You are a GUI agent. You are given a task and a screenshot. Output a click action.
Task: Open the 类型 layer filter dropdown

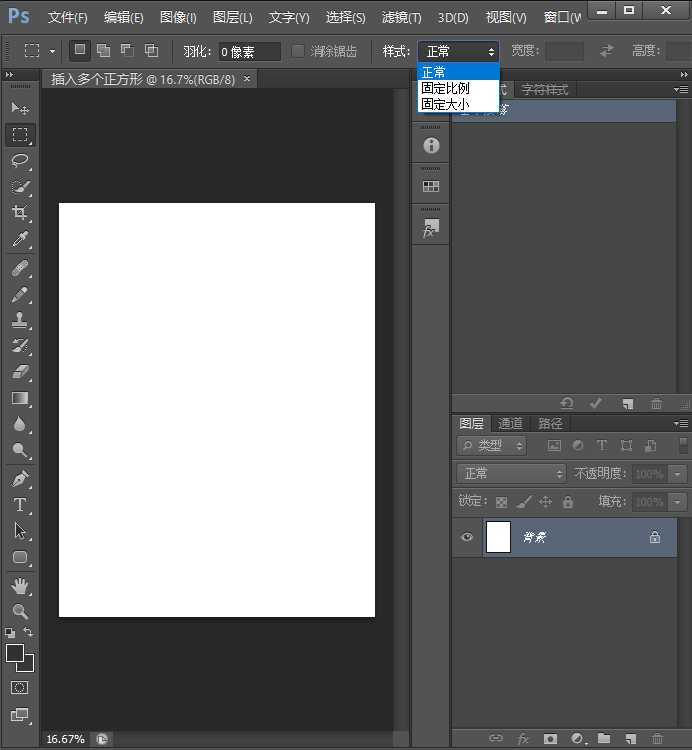[x=494, y=446]
